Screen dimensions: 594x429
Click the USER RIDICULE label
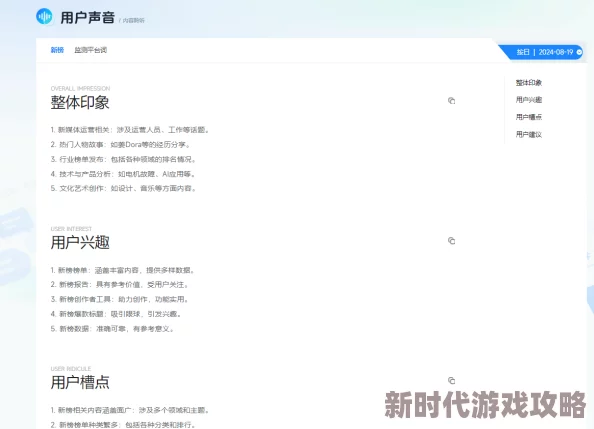point(71,368)
